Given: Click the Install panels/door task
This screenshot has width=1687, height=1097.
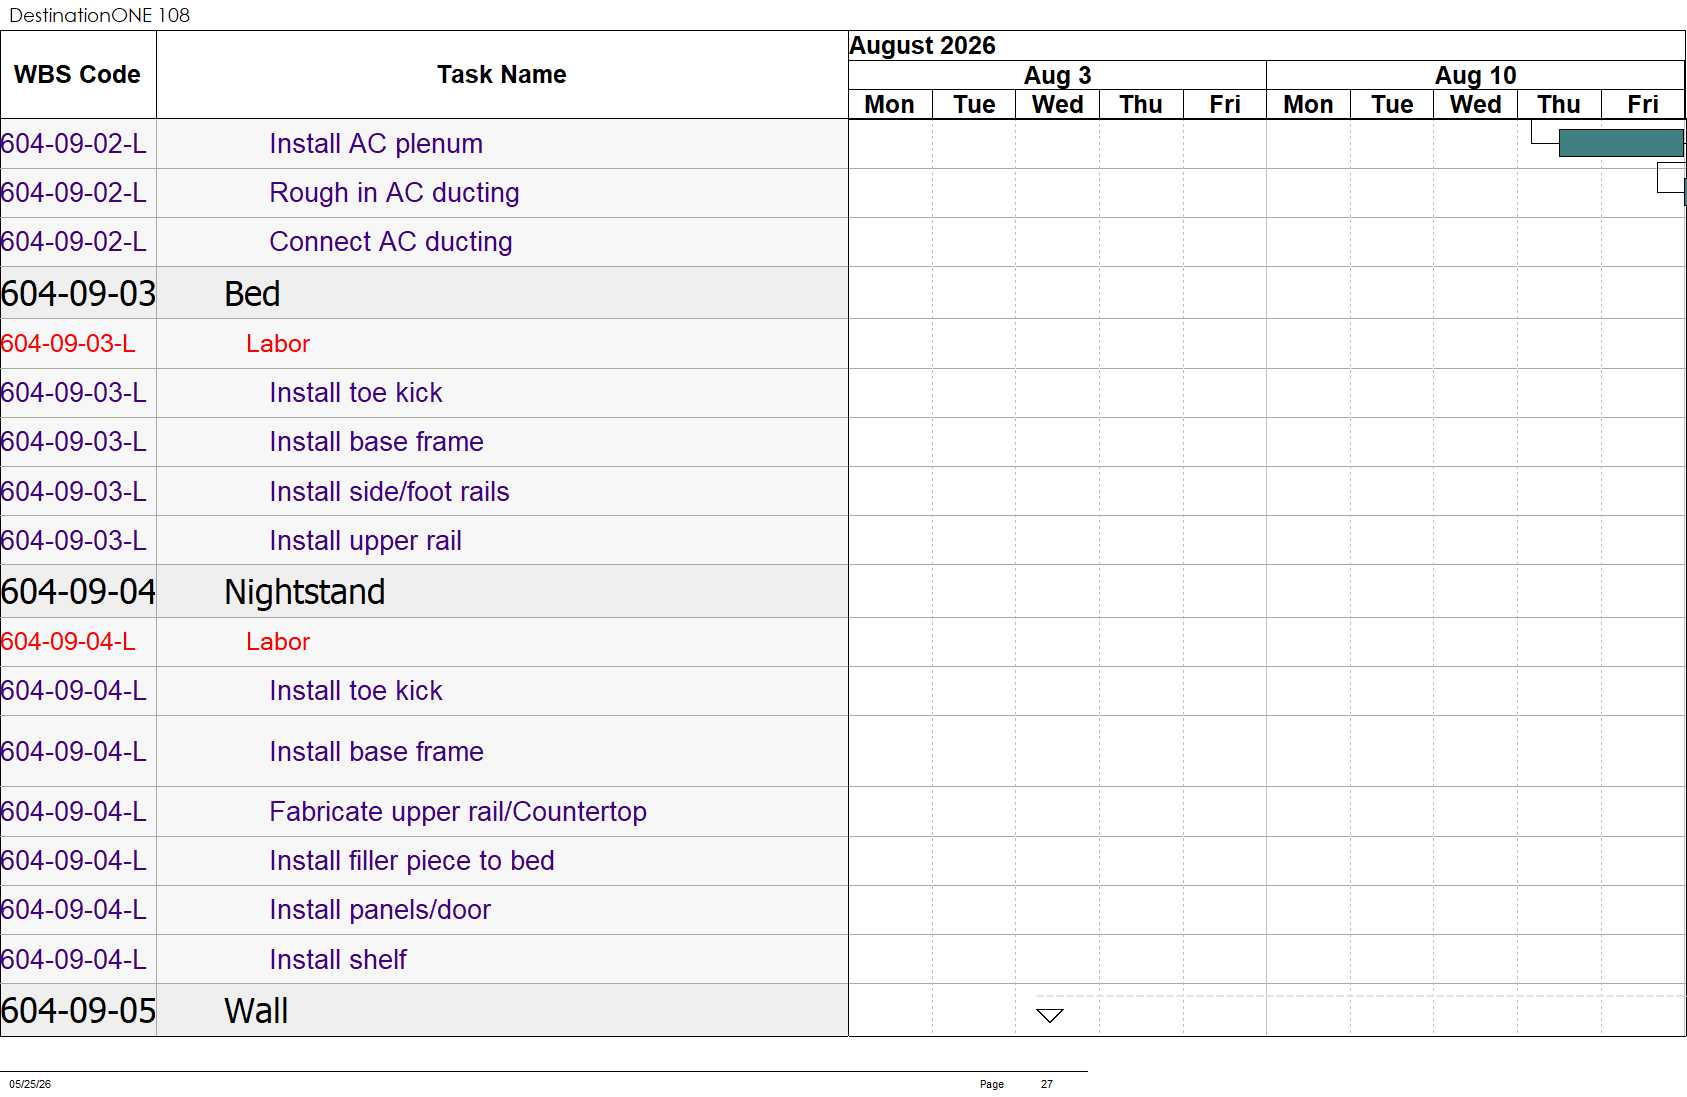Looking at the screenshot, I should pyautogui.click(x=380, y=910).
